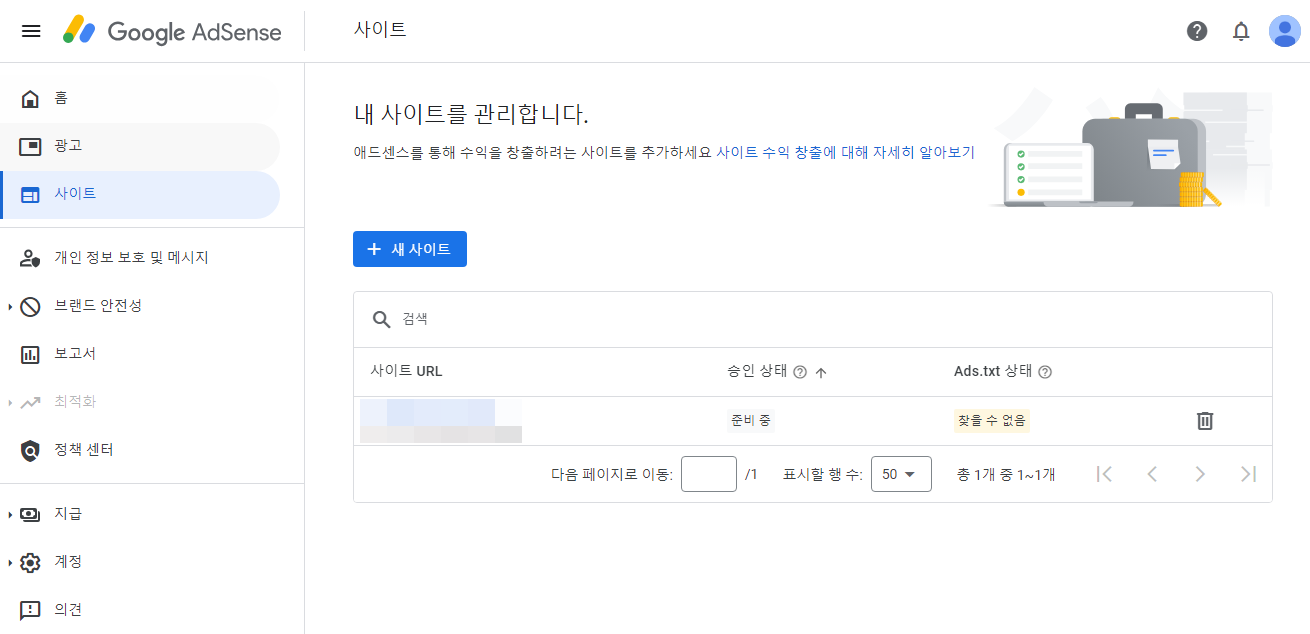Screen dimensions: 1310x634
Task: Open the notification bell
Action: [x=1241, y=31]
